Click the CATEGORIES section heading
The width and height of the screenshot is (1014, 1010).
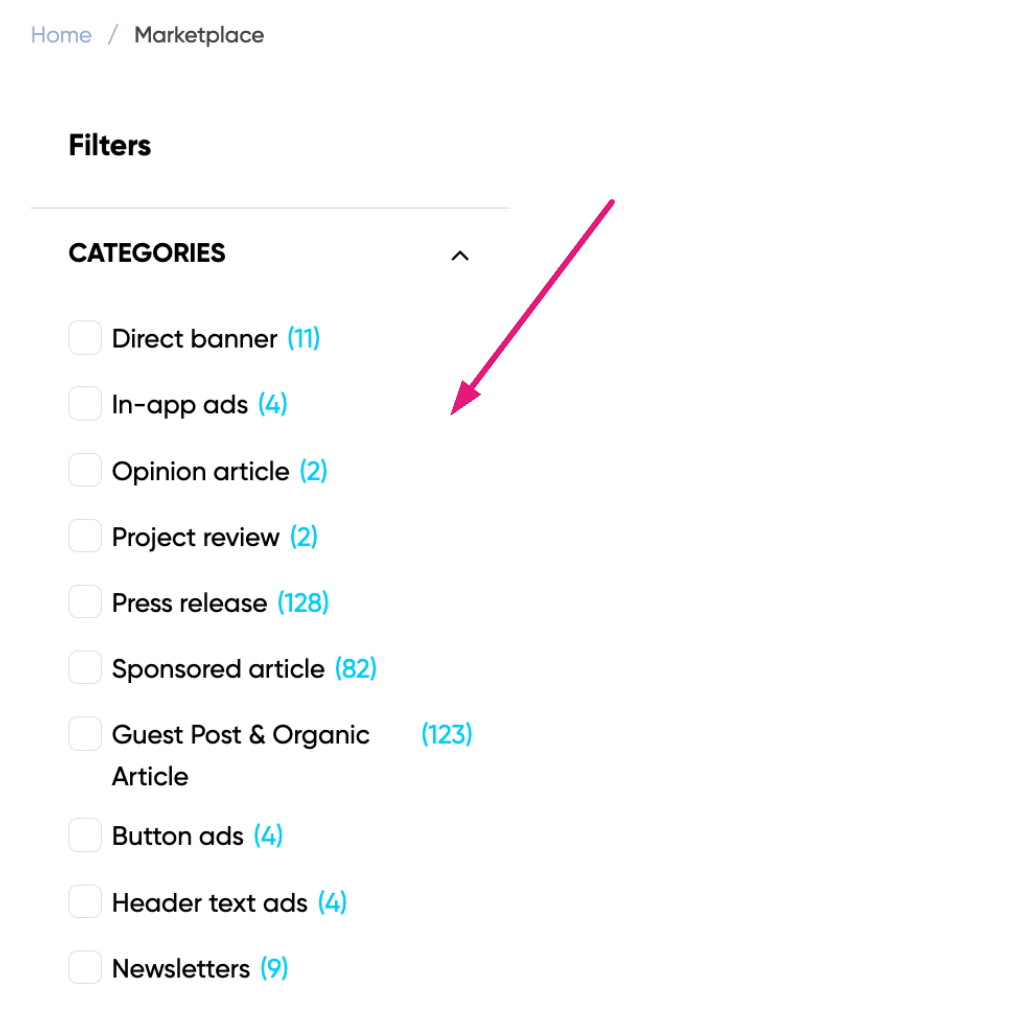[147, 253]
